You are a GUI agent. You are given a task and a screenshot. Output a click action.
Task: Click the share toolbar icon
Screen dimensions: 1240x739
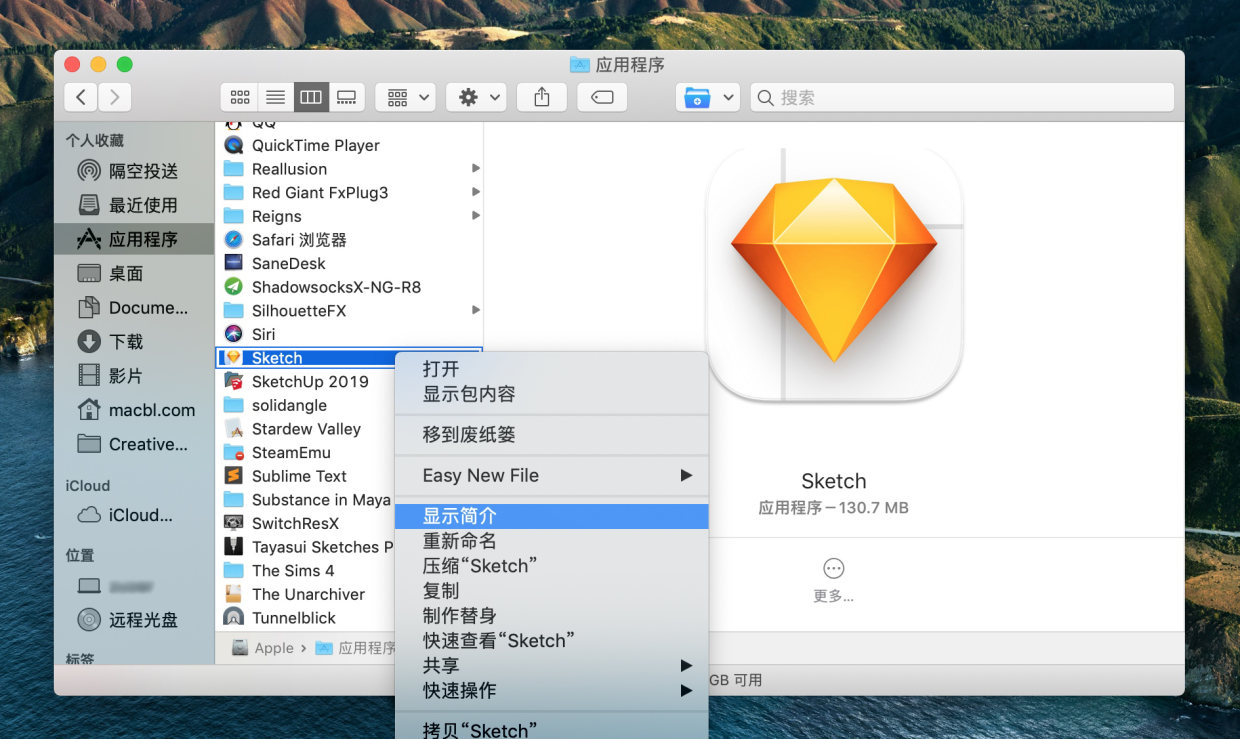tap(542, 97)
